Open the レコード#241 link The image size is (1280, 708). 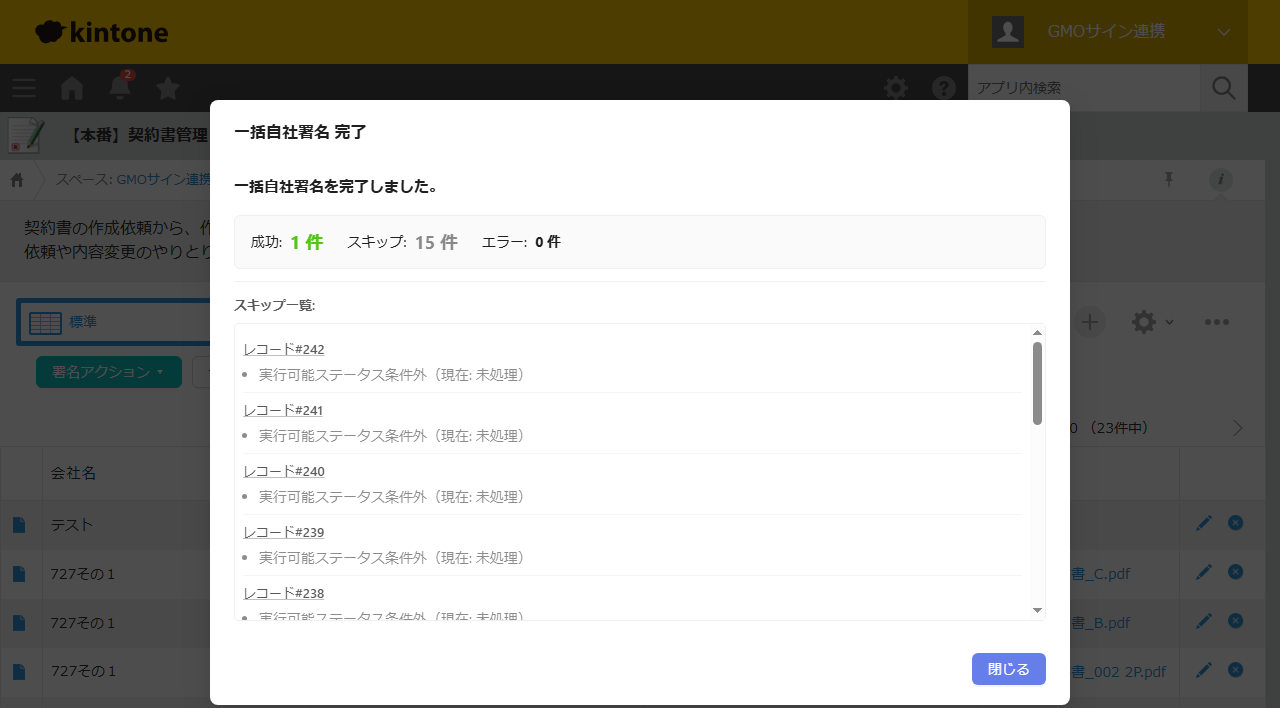(283, 410)
